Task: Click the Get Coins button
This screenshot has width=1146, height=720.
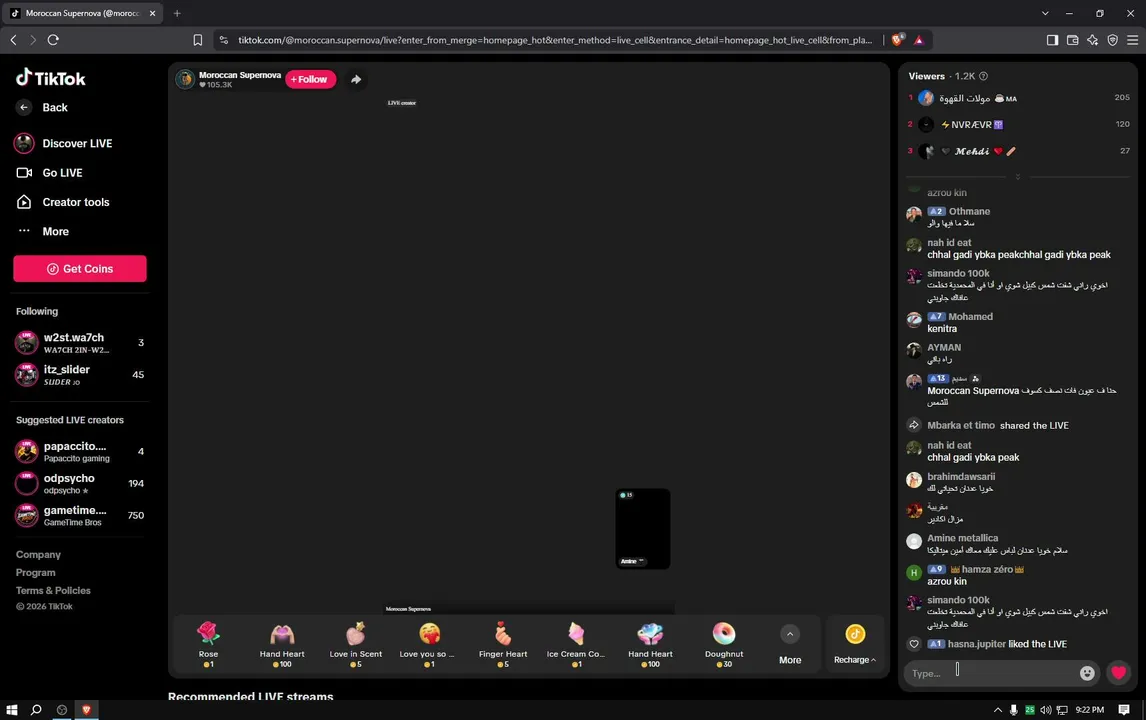Action: tap(80, 268)
